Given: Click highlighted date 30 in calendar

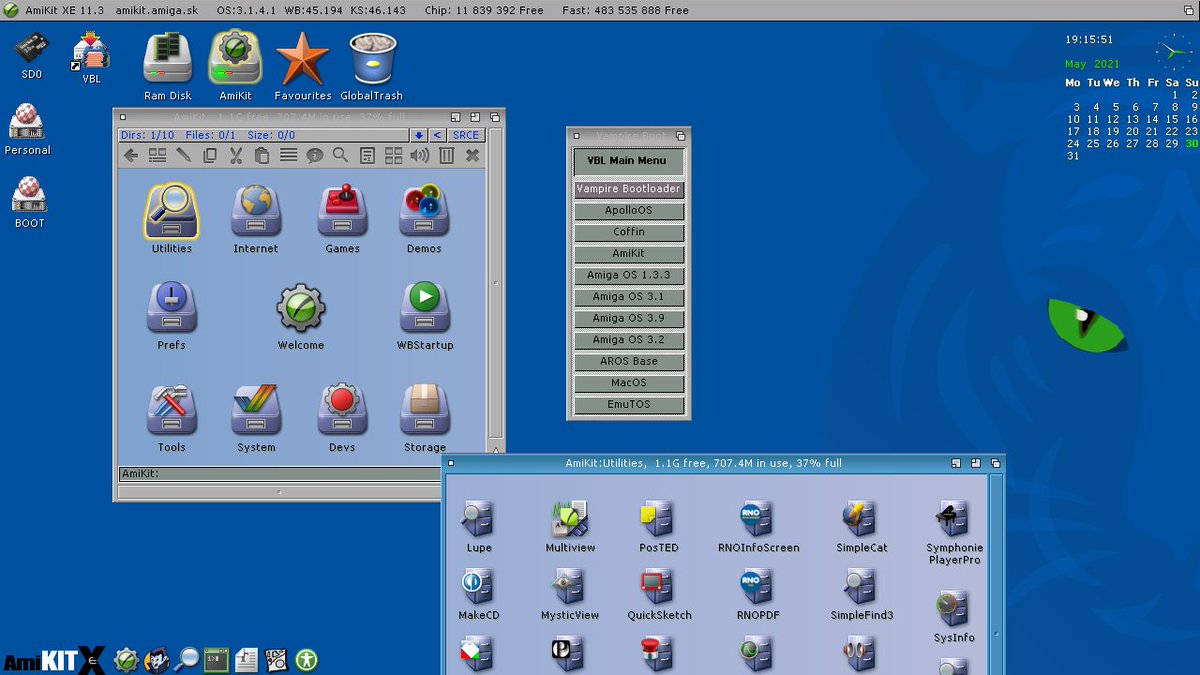Looking at the screenshot, I should tap(1191, 144).
